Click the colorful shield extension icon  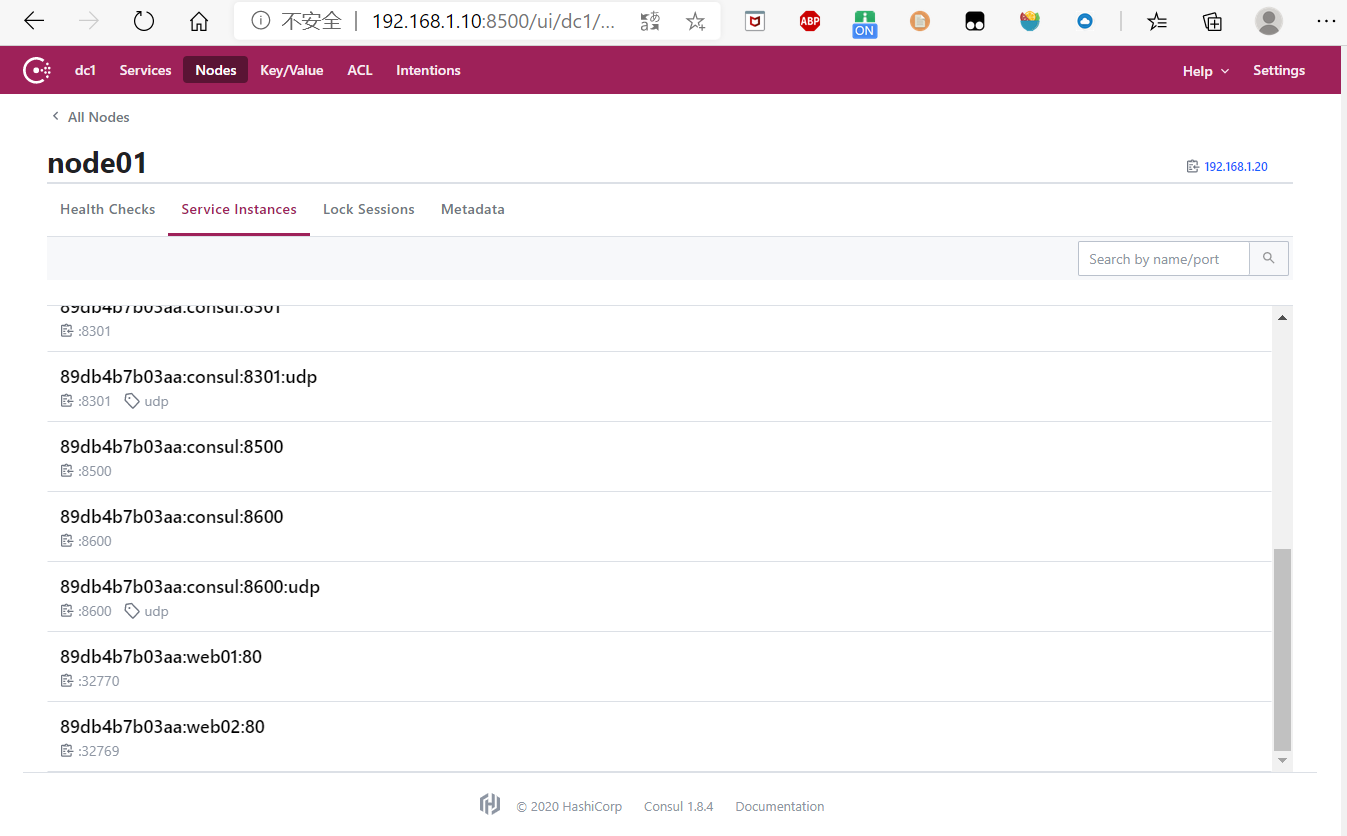coord(1030,21)
